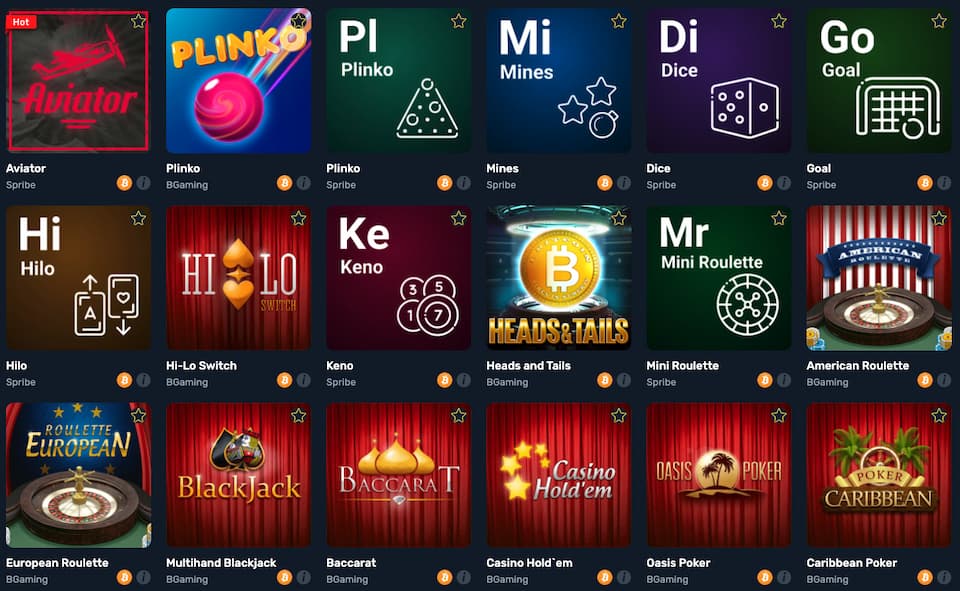Image resolution: width=960 pixels, height=591 pixels.
Task: Click the Hot badge on Aviator
Action: [x=21, y=22]
